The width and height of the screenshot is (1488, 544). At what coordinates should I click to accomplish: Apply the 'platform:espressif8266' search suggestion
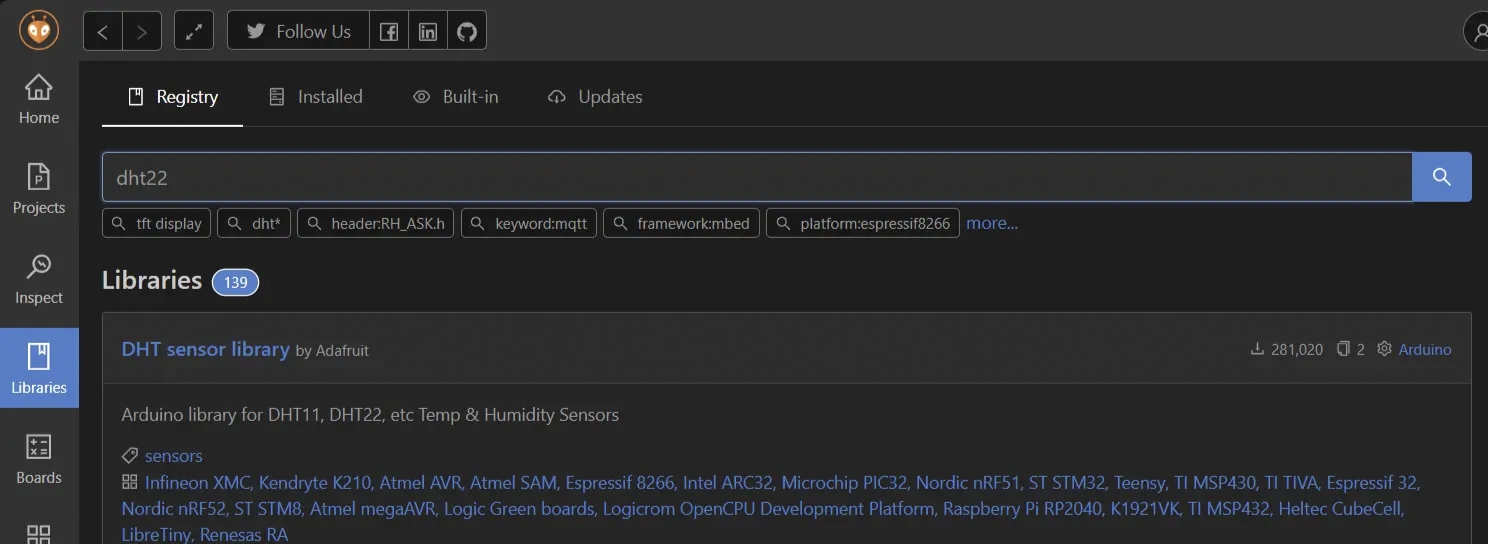point(863,223)
